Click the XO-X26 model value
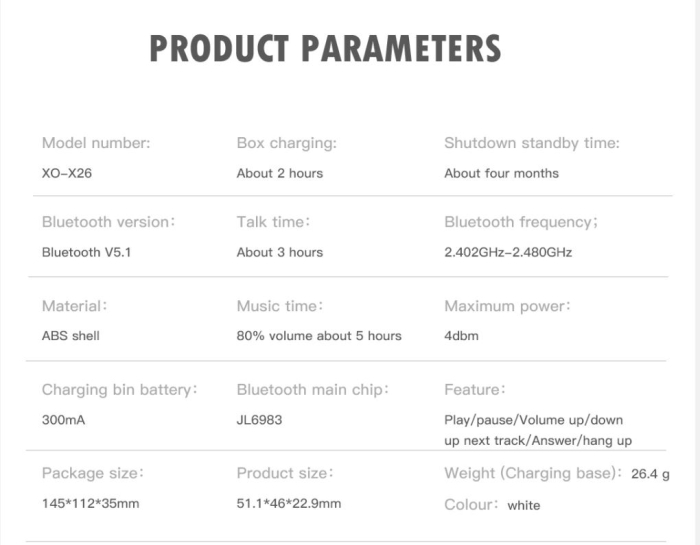The height and width of the screenshot is (545, 700). [x=69, y=173]
